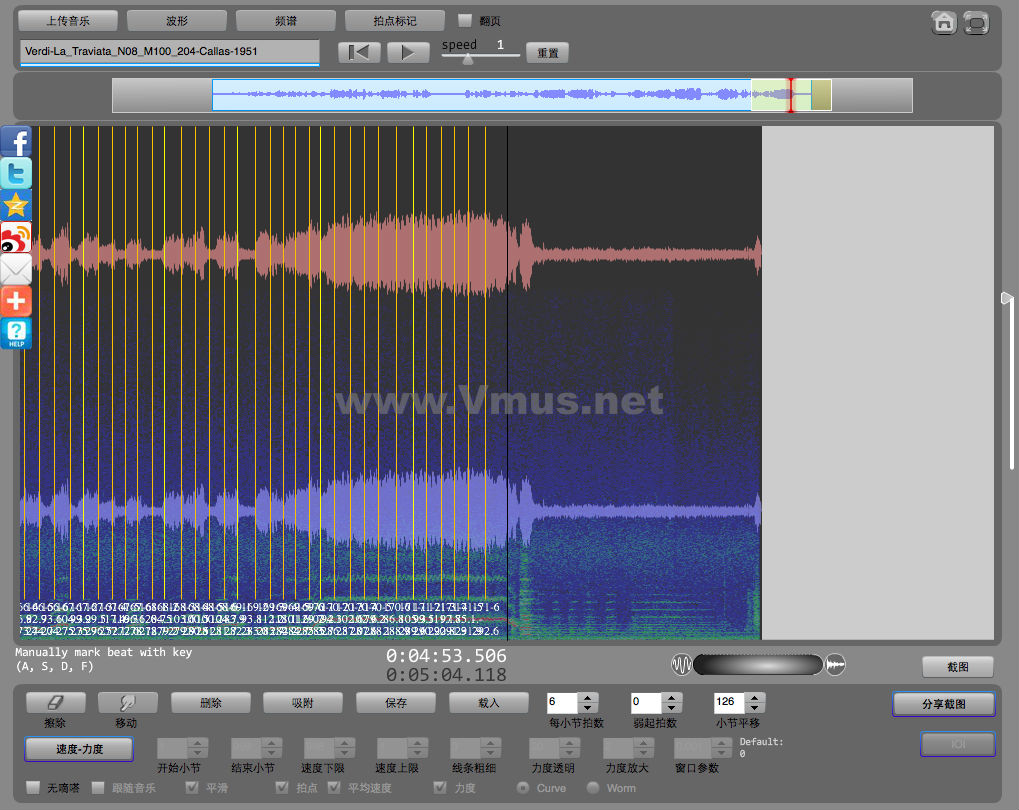The width and height of the screenshot is (1019, 810).
Task: Select the move tool icon (移动)
Action: tap(127, 703)
